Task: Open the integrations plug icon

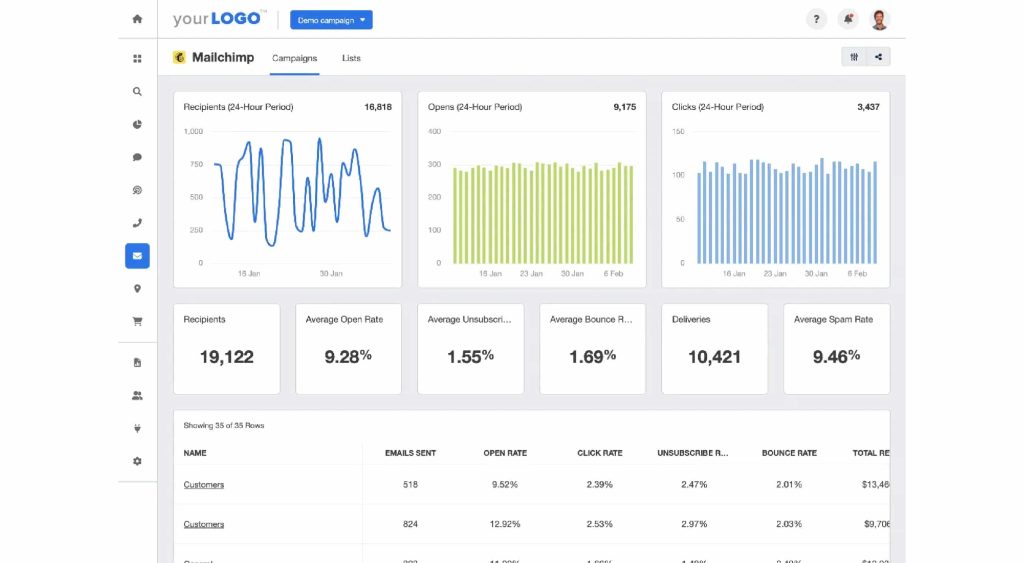Action: pyautogui.click(x=137, y=428)
